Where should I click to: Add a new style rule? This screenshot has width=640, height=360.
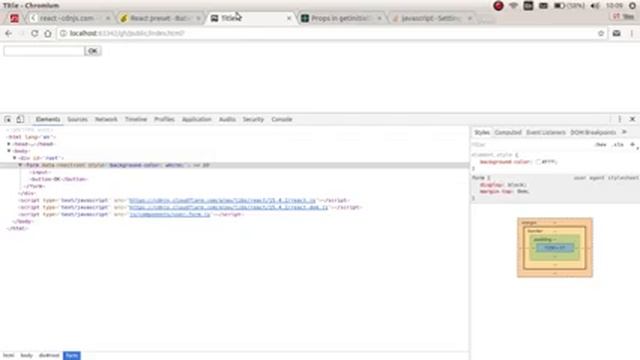pyautogui.click(x=632, y=144)
